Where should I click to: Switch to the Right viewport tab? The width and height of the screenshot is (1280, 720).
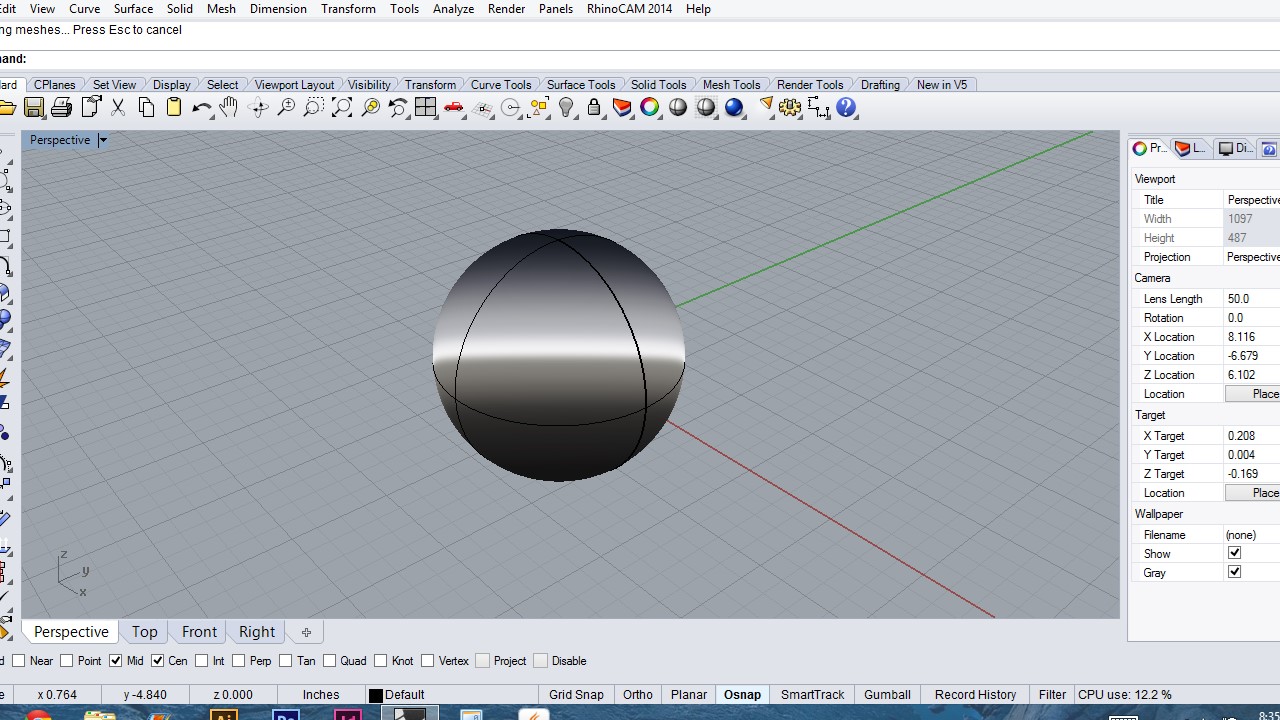[257, 632]
